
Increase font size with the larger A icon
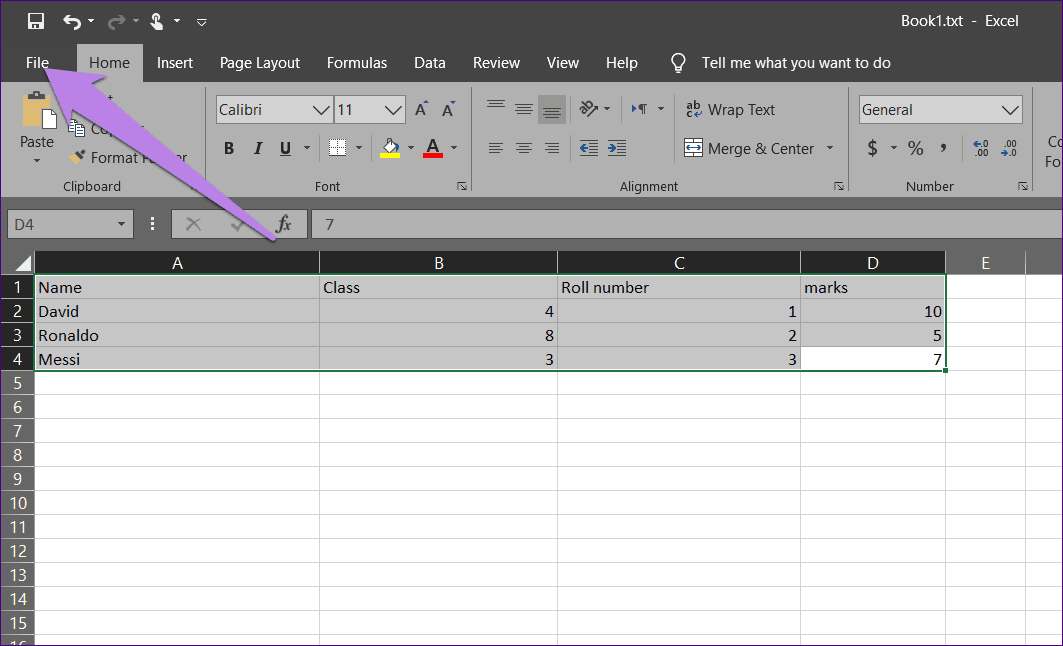422,110
